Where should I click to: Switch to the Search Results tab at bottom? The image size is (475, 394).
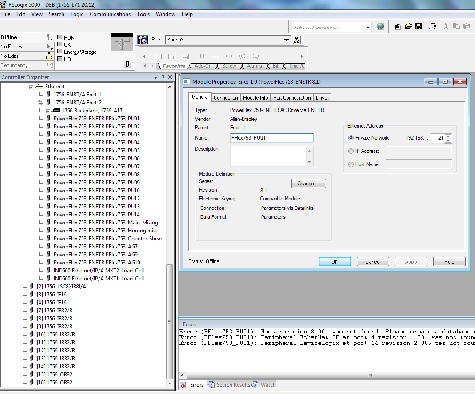pyautogui.click(x=230, y=385)
